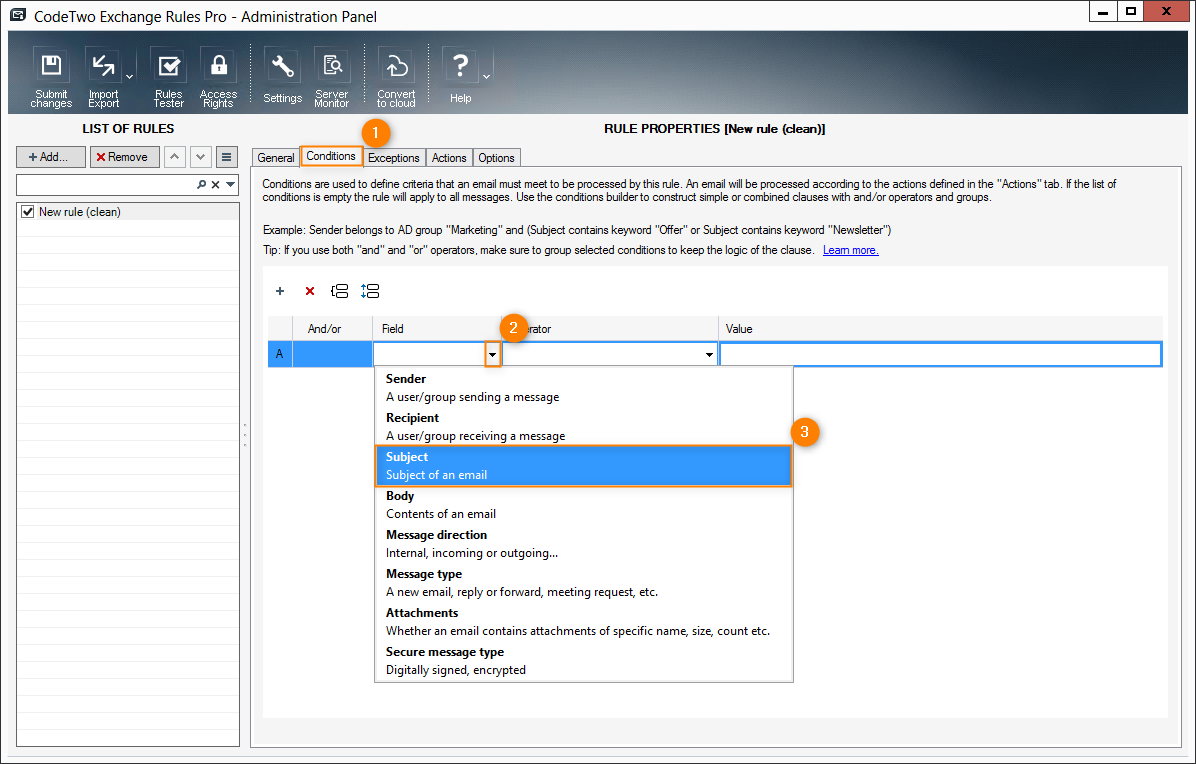Click the And/or column header
This screenshot has width=1196, height=764.
pyautogui.click(x=333, y=329)
